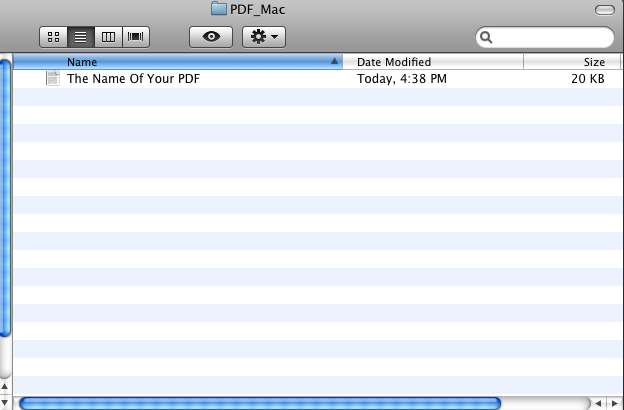Screen dimensions: 624x410
Task: Click the PDF_Mac folder title icon
Action: (218, 8)
